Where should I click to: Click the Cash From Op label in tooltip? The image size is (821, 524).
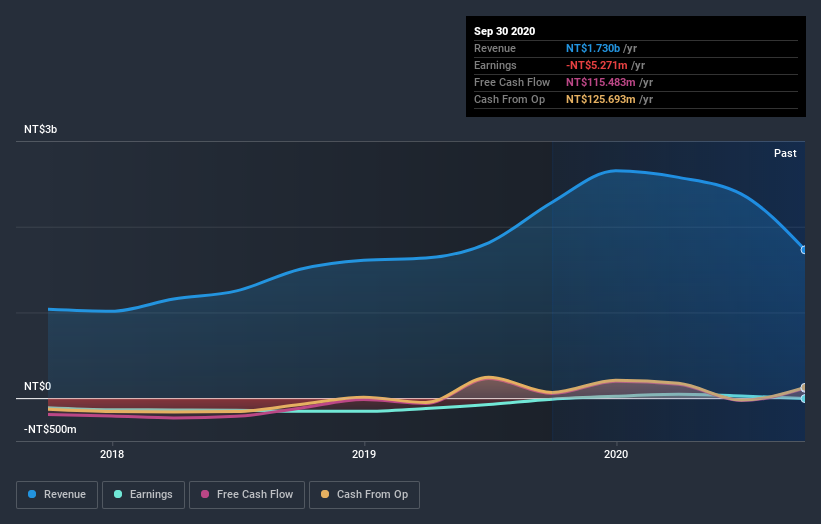(509, 99)
